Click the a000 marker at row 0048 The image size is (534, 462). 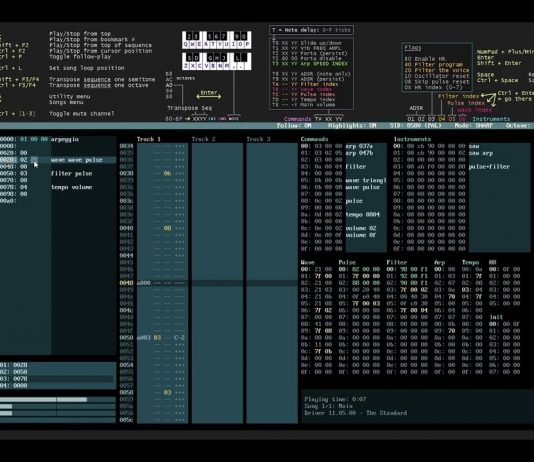(x=143, y=283)
